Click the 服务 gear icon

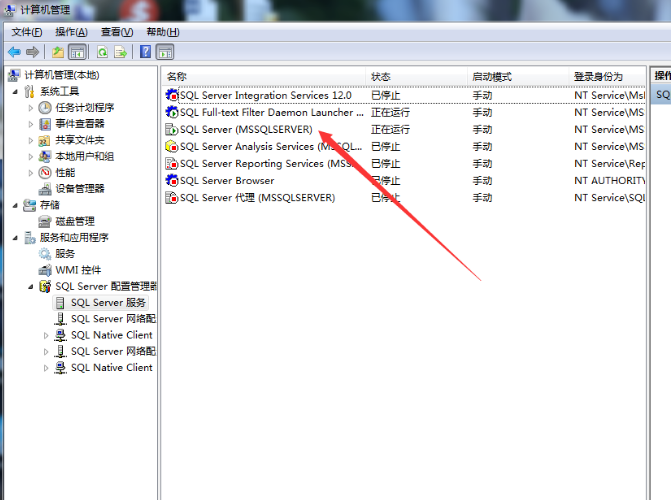(x=45, y=254)
